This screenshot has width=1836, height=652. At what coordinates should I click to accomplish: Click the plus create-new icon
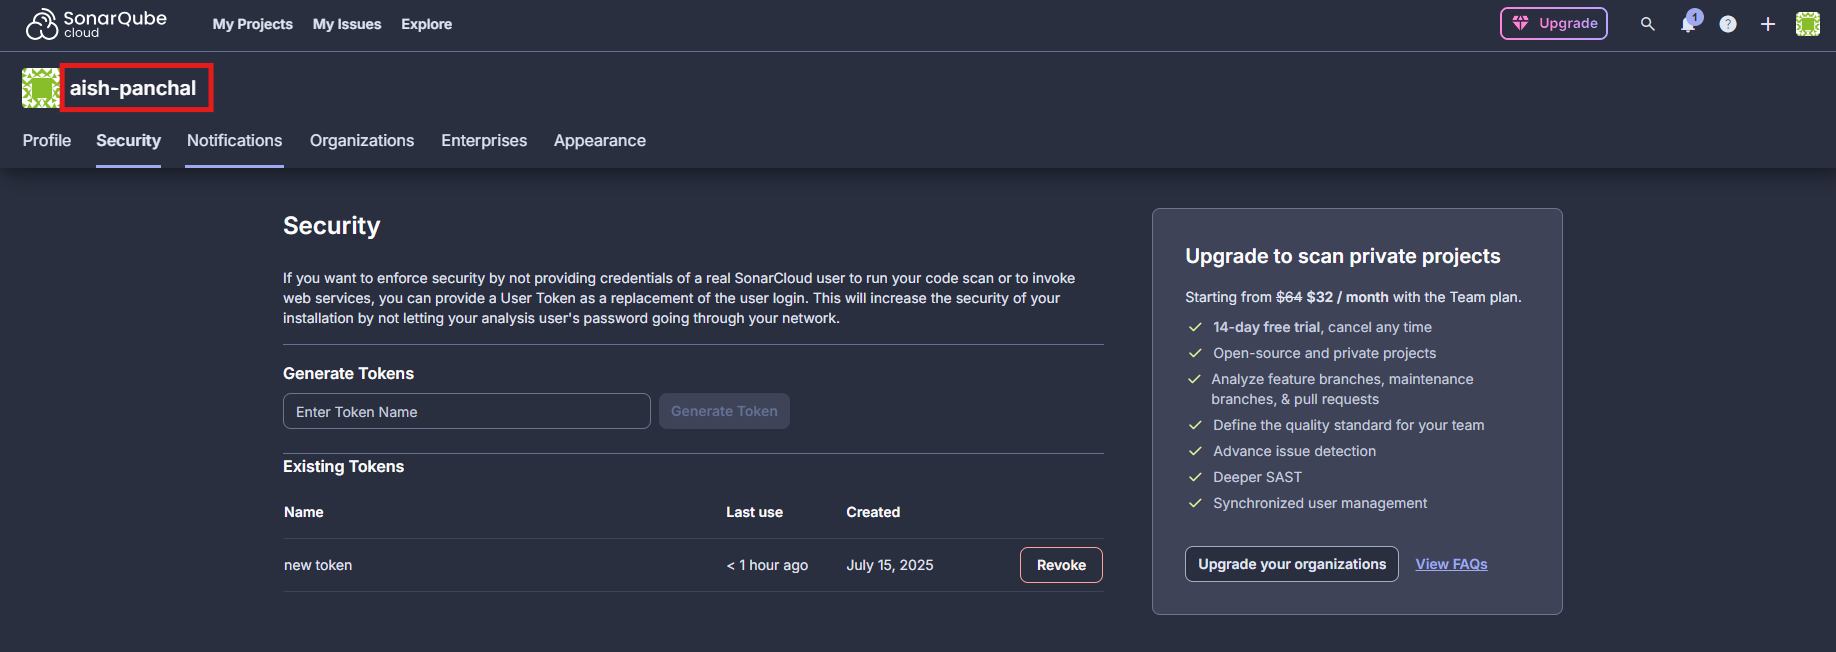click(1768, 24)
